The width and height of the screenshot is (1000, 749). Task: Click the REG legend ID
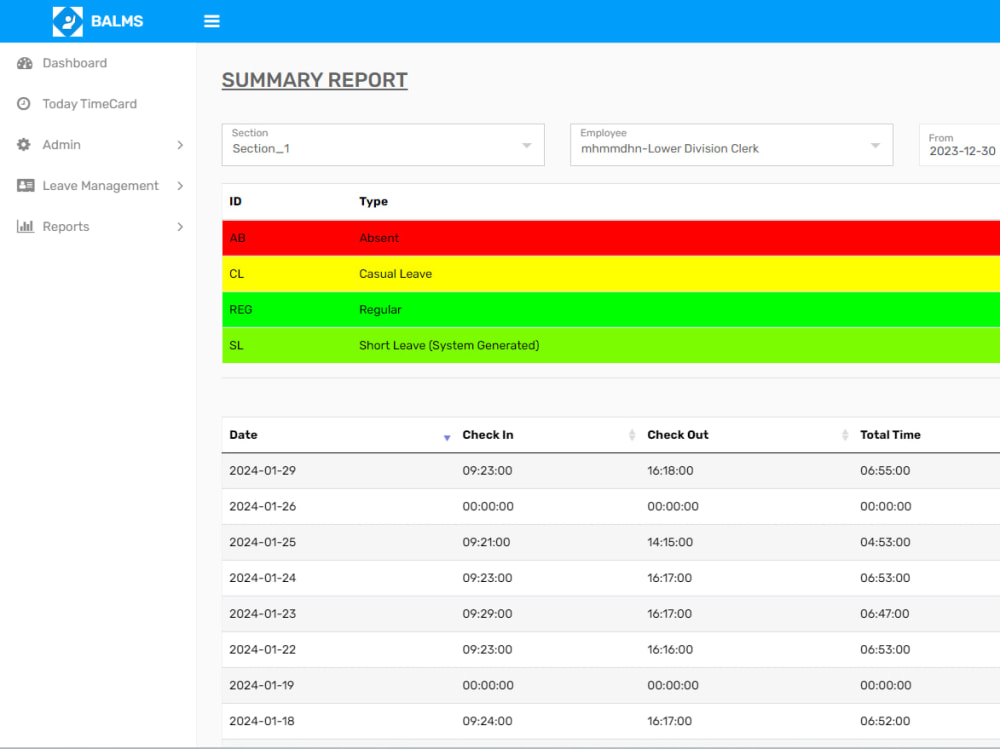(240, 309)
